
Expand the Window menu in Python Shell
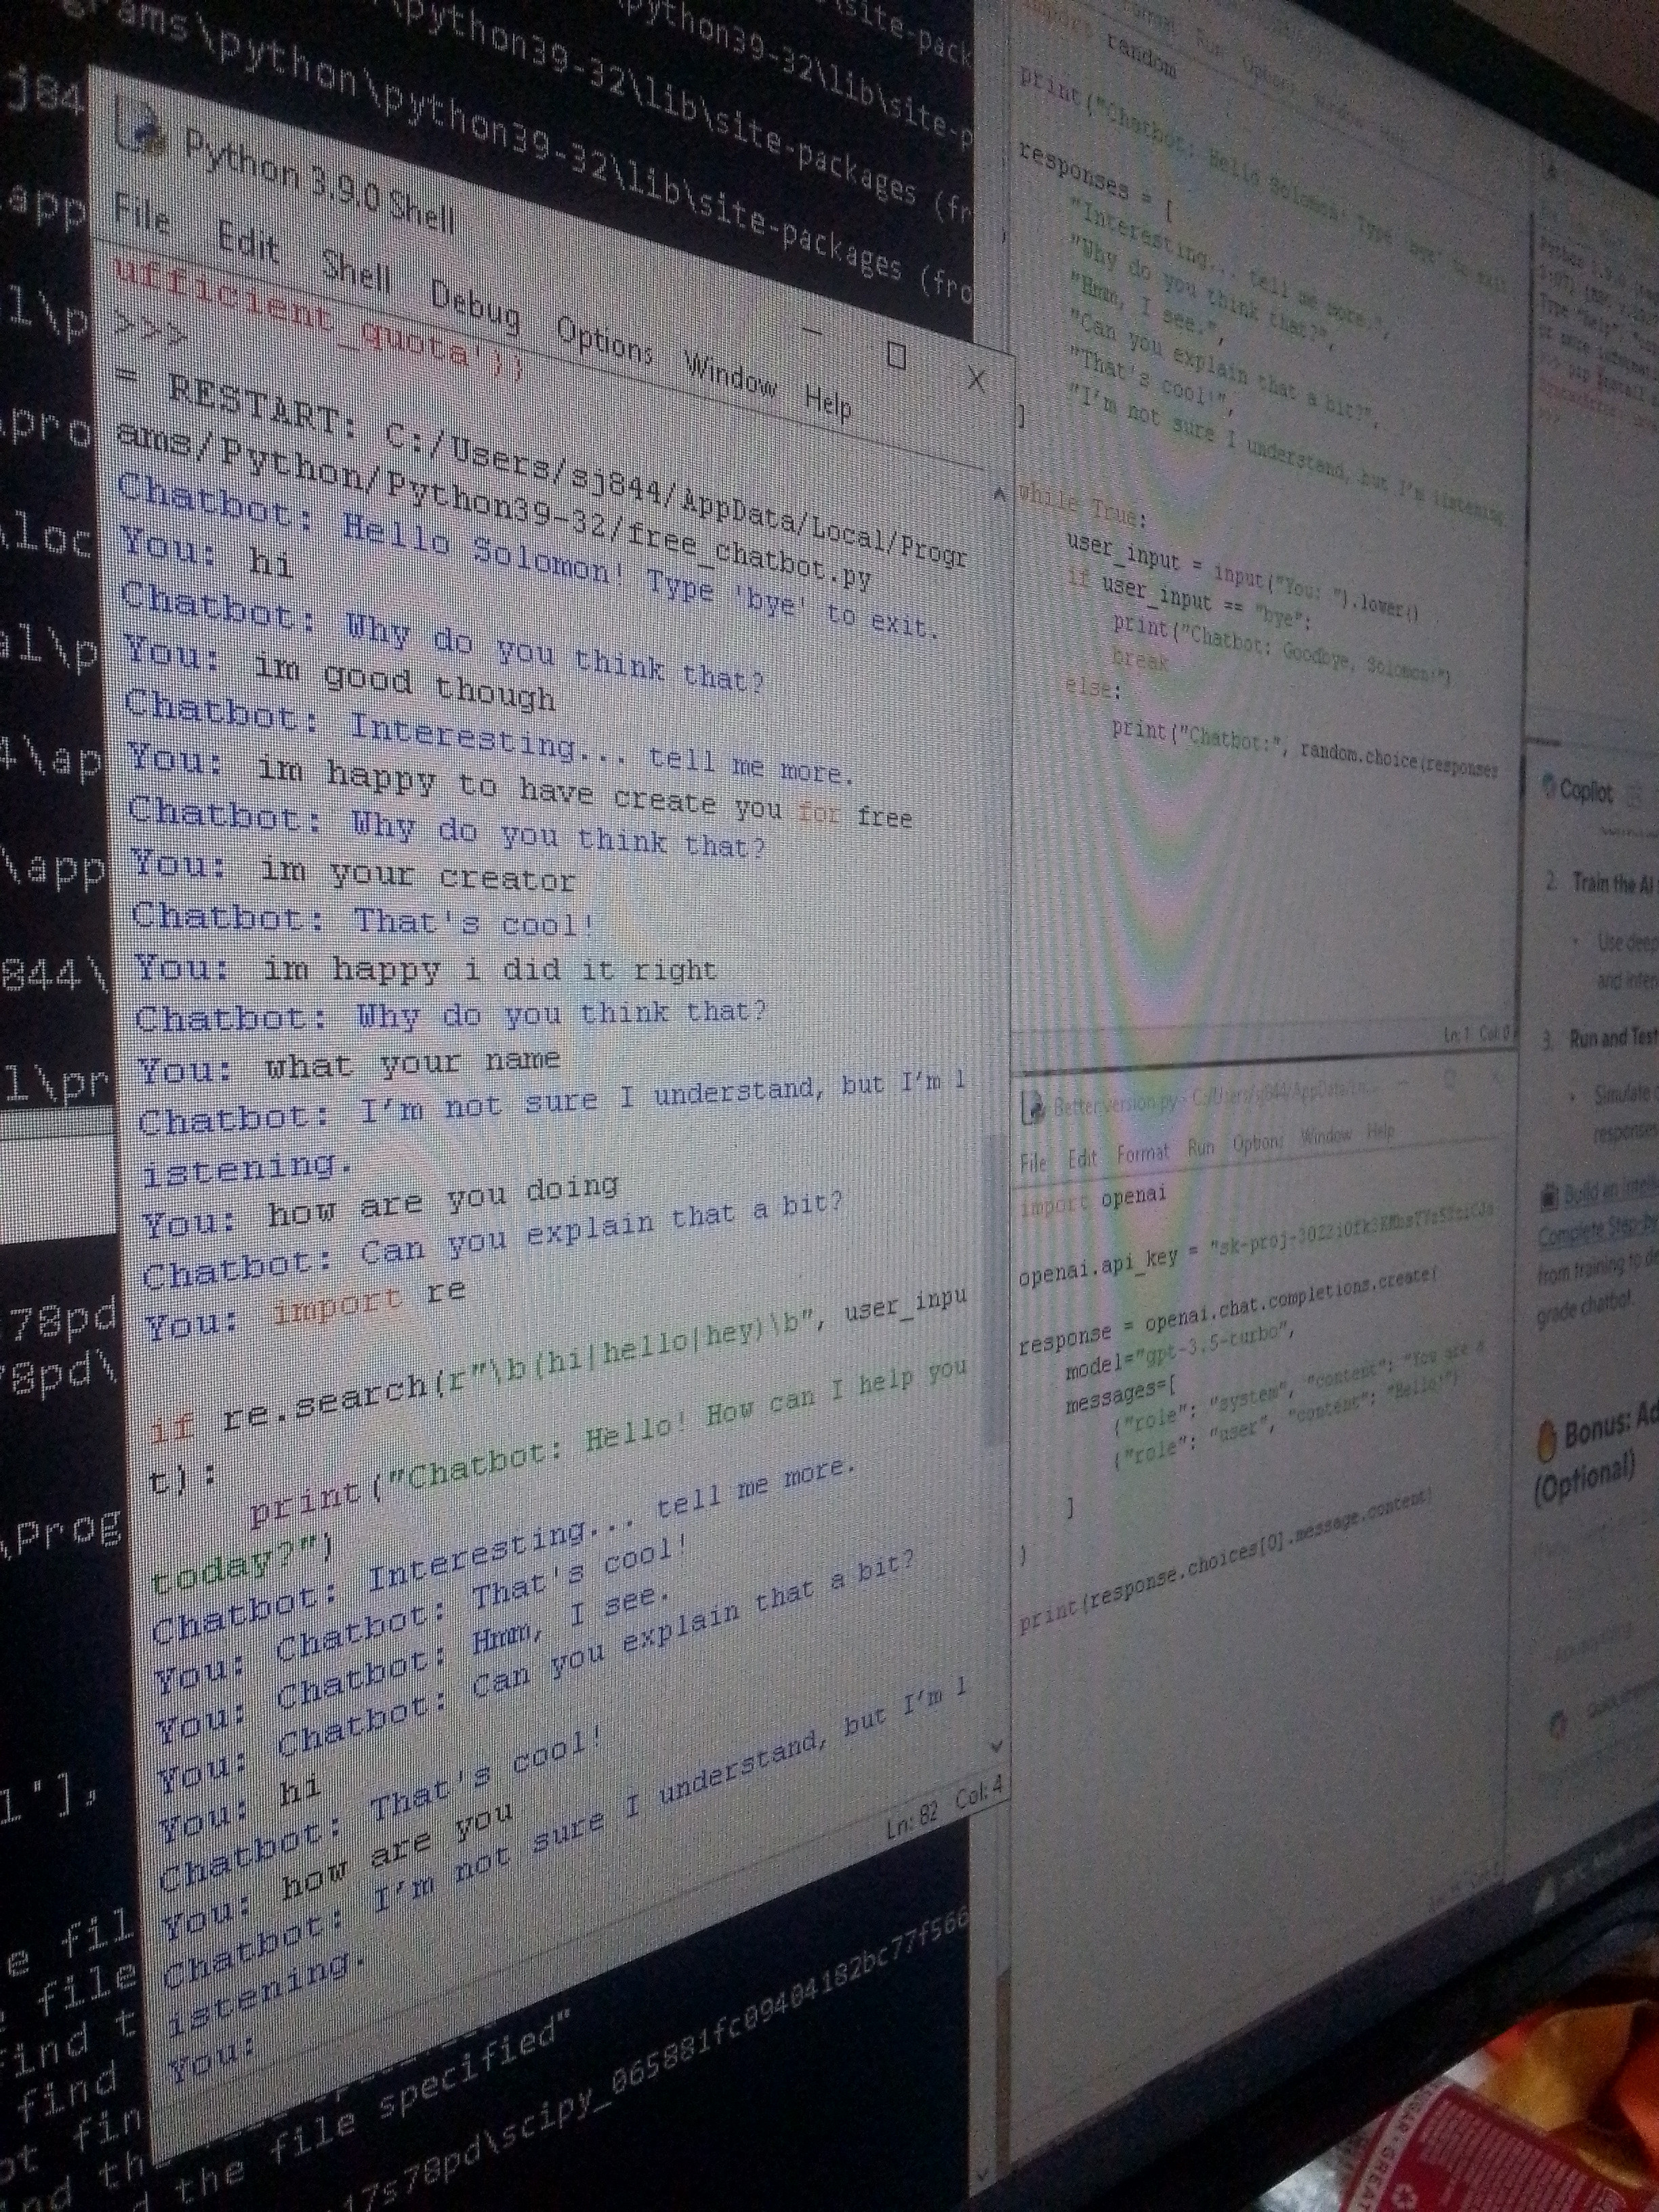coord(730,374)
